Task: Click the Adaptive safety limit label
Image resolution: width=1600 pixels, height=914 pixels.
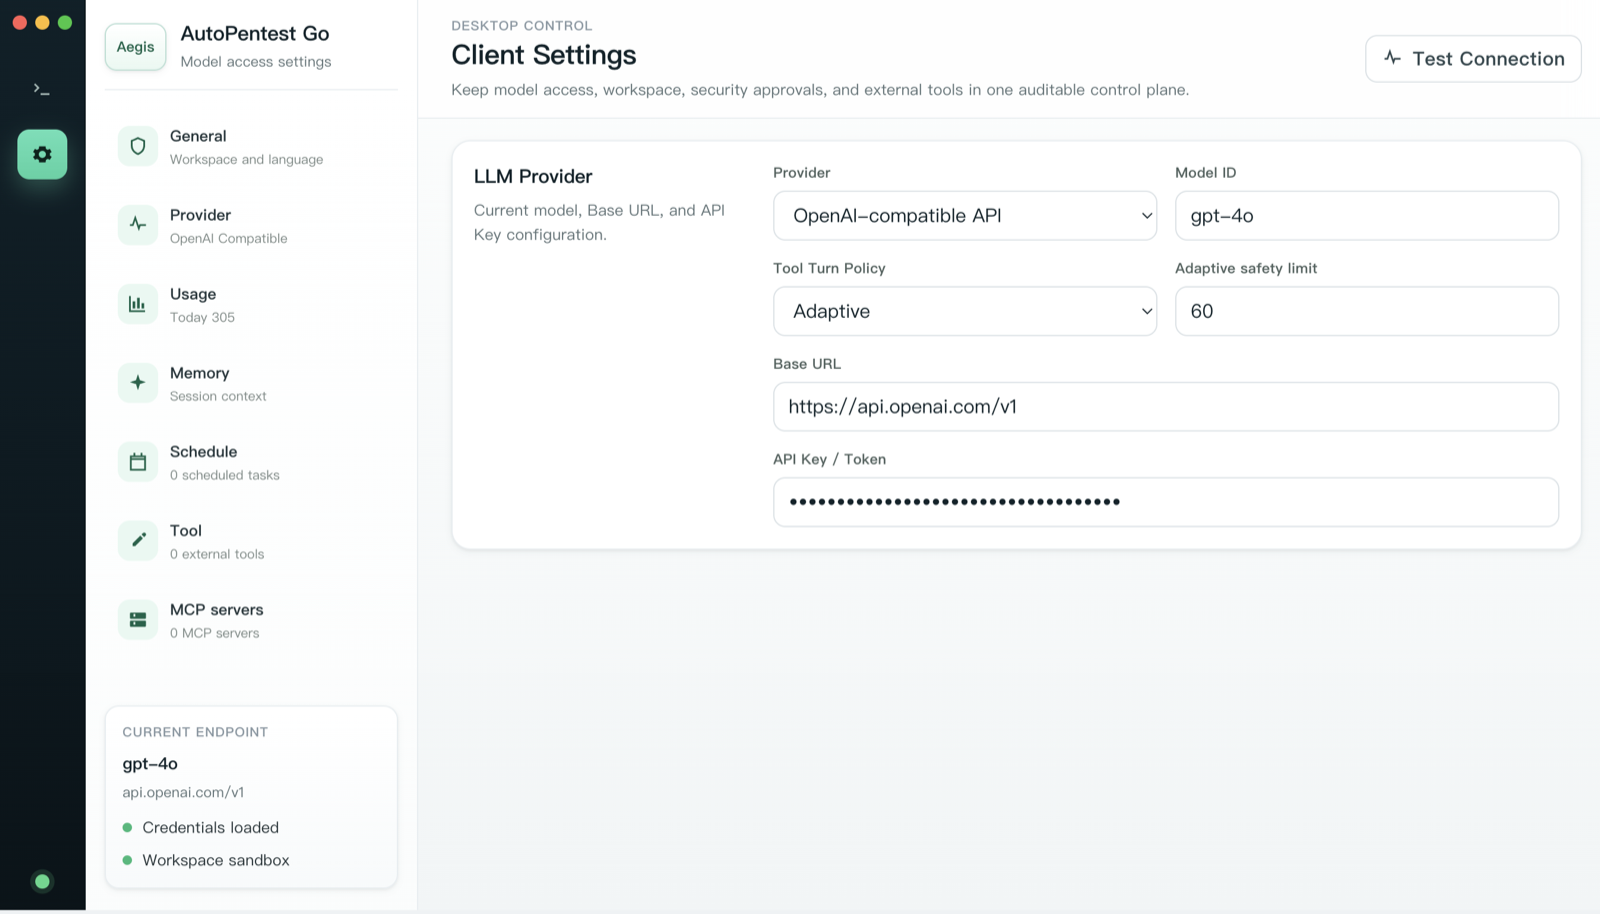Action: [1246, 268]
